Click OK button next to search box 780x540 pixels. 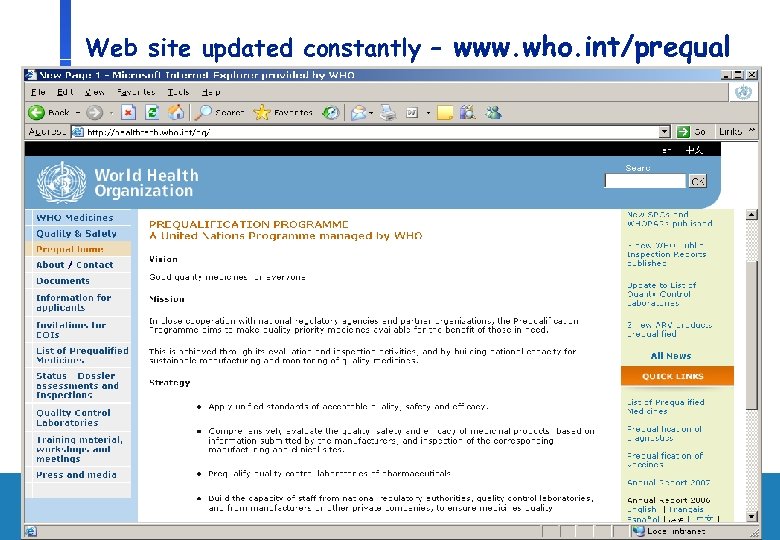[x=697, y=181]
